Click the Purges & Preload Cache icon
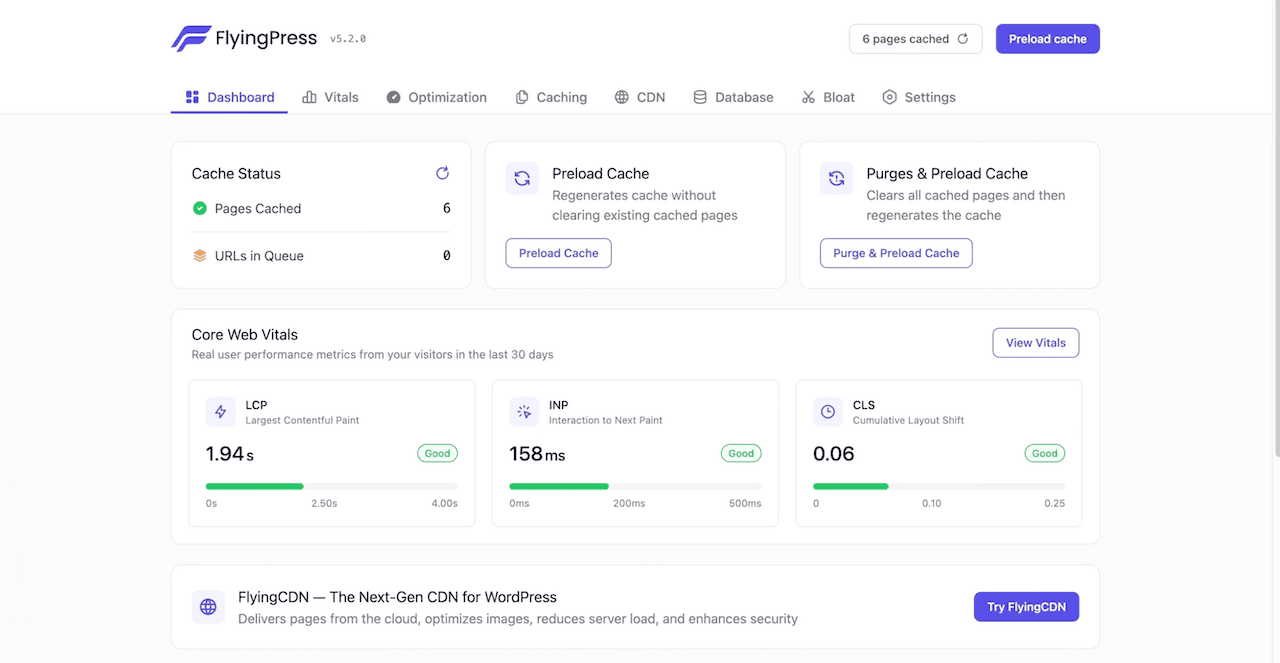This screenshot has width=1280, height=663. [836, 178]
